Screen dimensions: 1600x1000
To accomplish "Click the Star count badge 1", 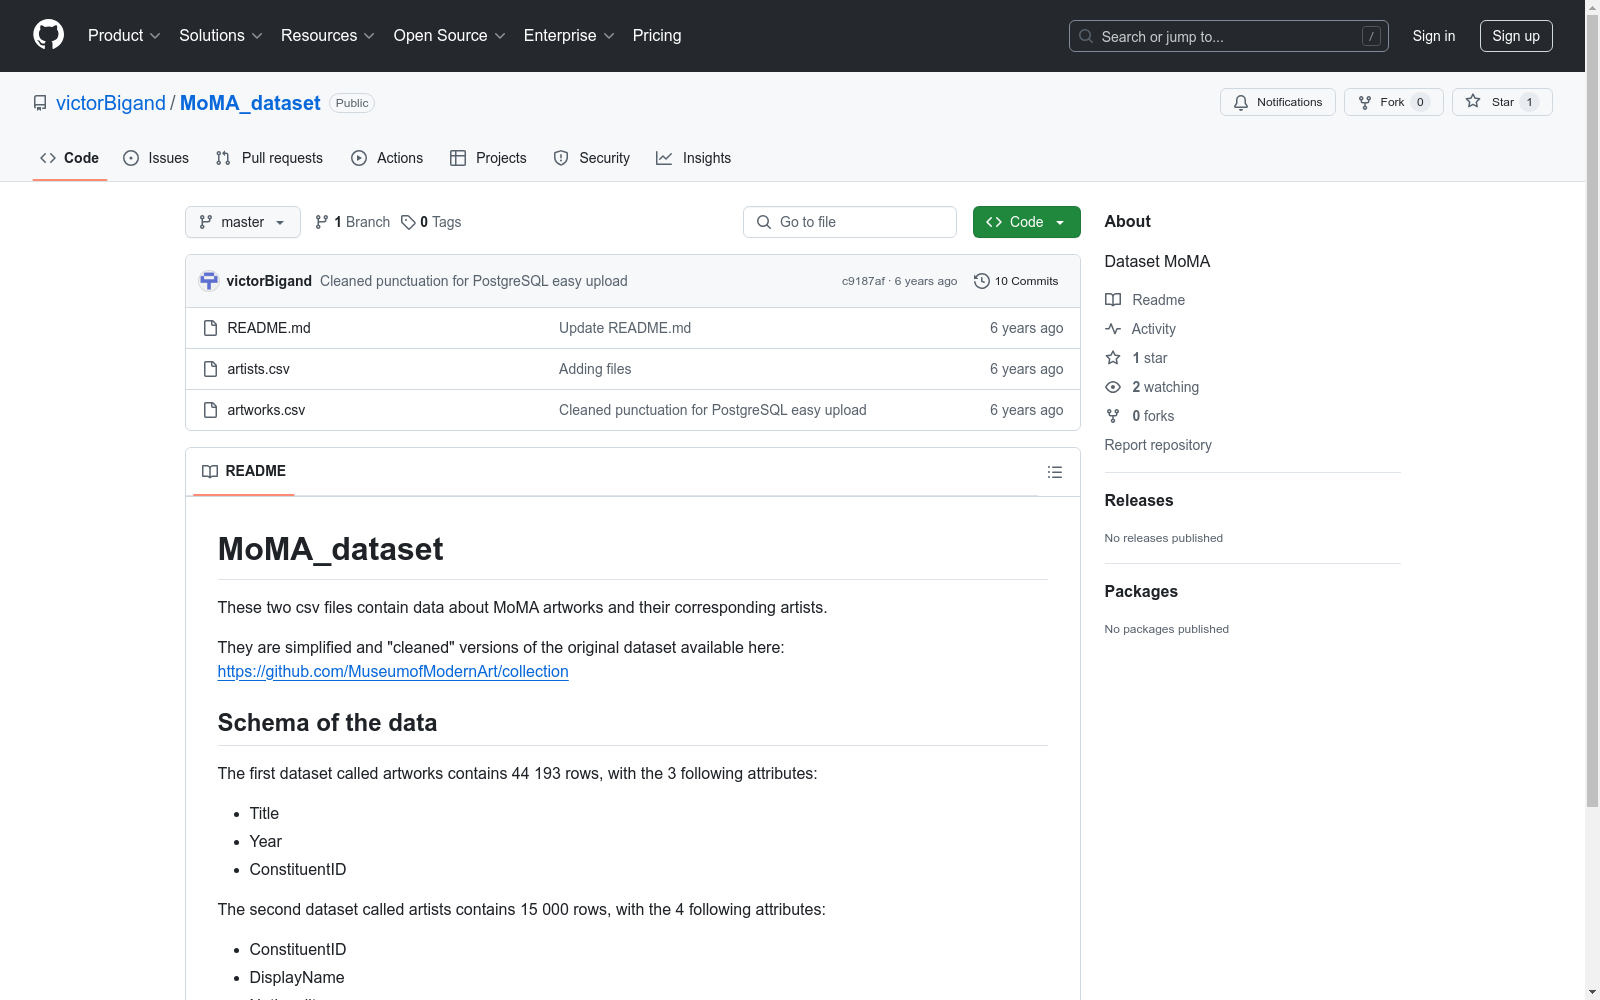I will click(x=1529, y=102).
